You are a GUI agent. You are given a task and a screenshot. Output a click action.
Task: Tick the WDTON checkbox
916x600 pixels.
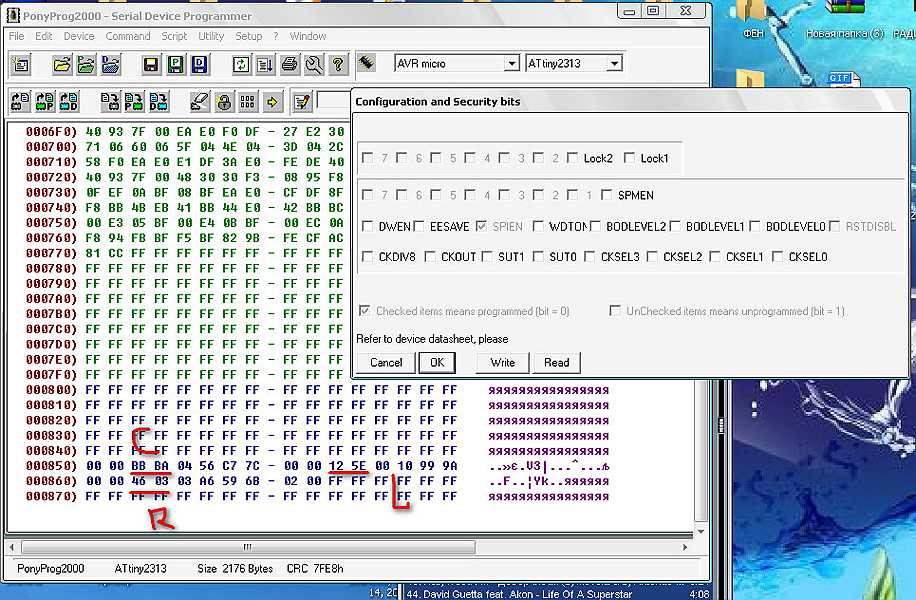[538, 227]
